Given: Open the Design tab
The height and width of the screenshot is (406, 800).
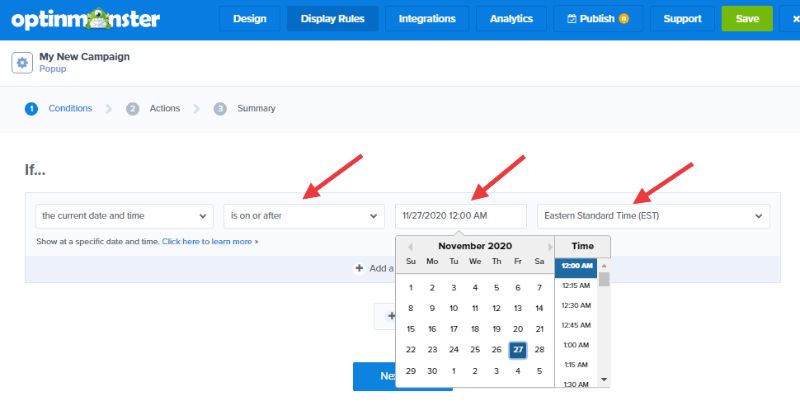Looking at the screenshot, I should pos(249,19).
